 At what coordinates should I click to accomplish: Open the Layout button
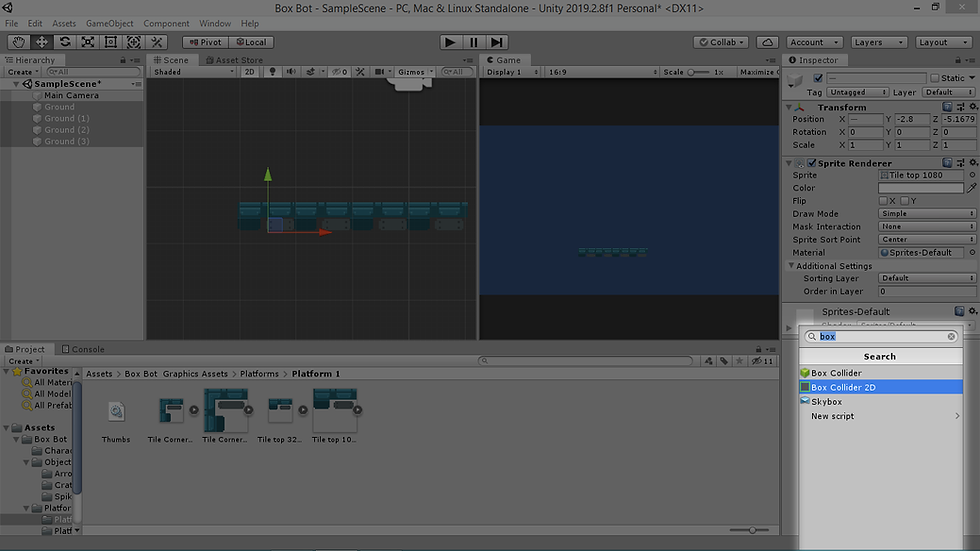pos(943,42)
